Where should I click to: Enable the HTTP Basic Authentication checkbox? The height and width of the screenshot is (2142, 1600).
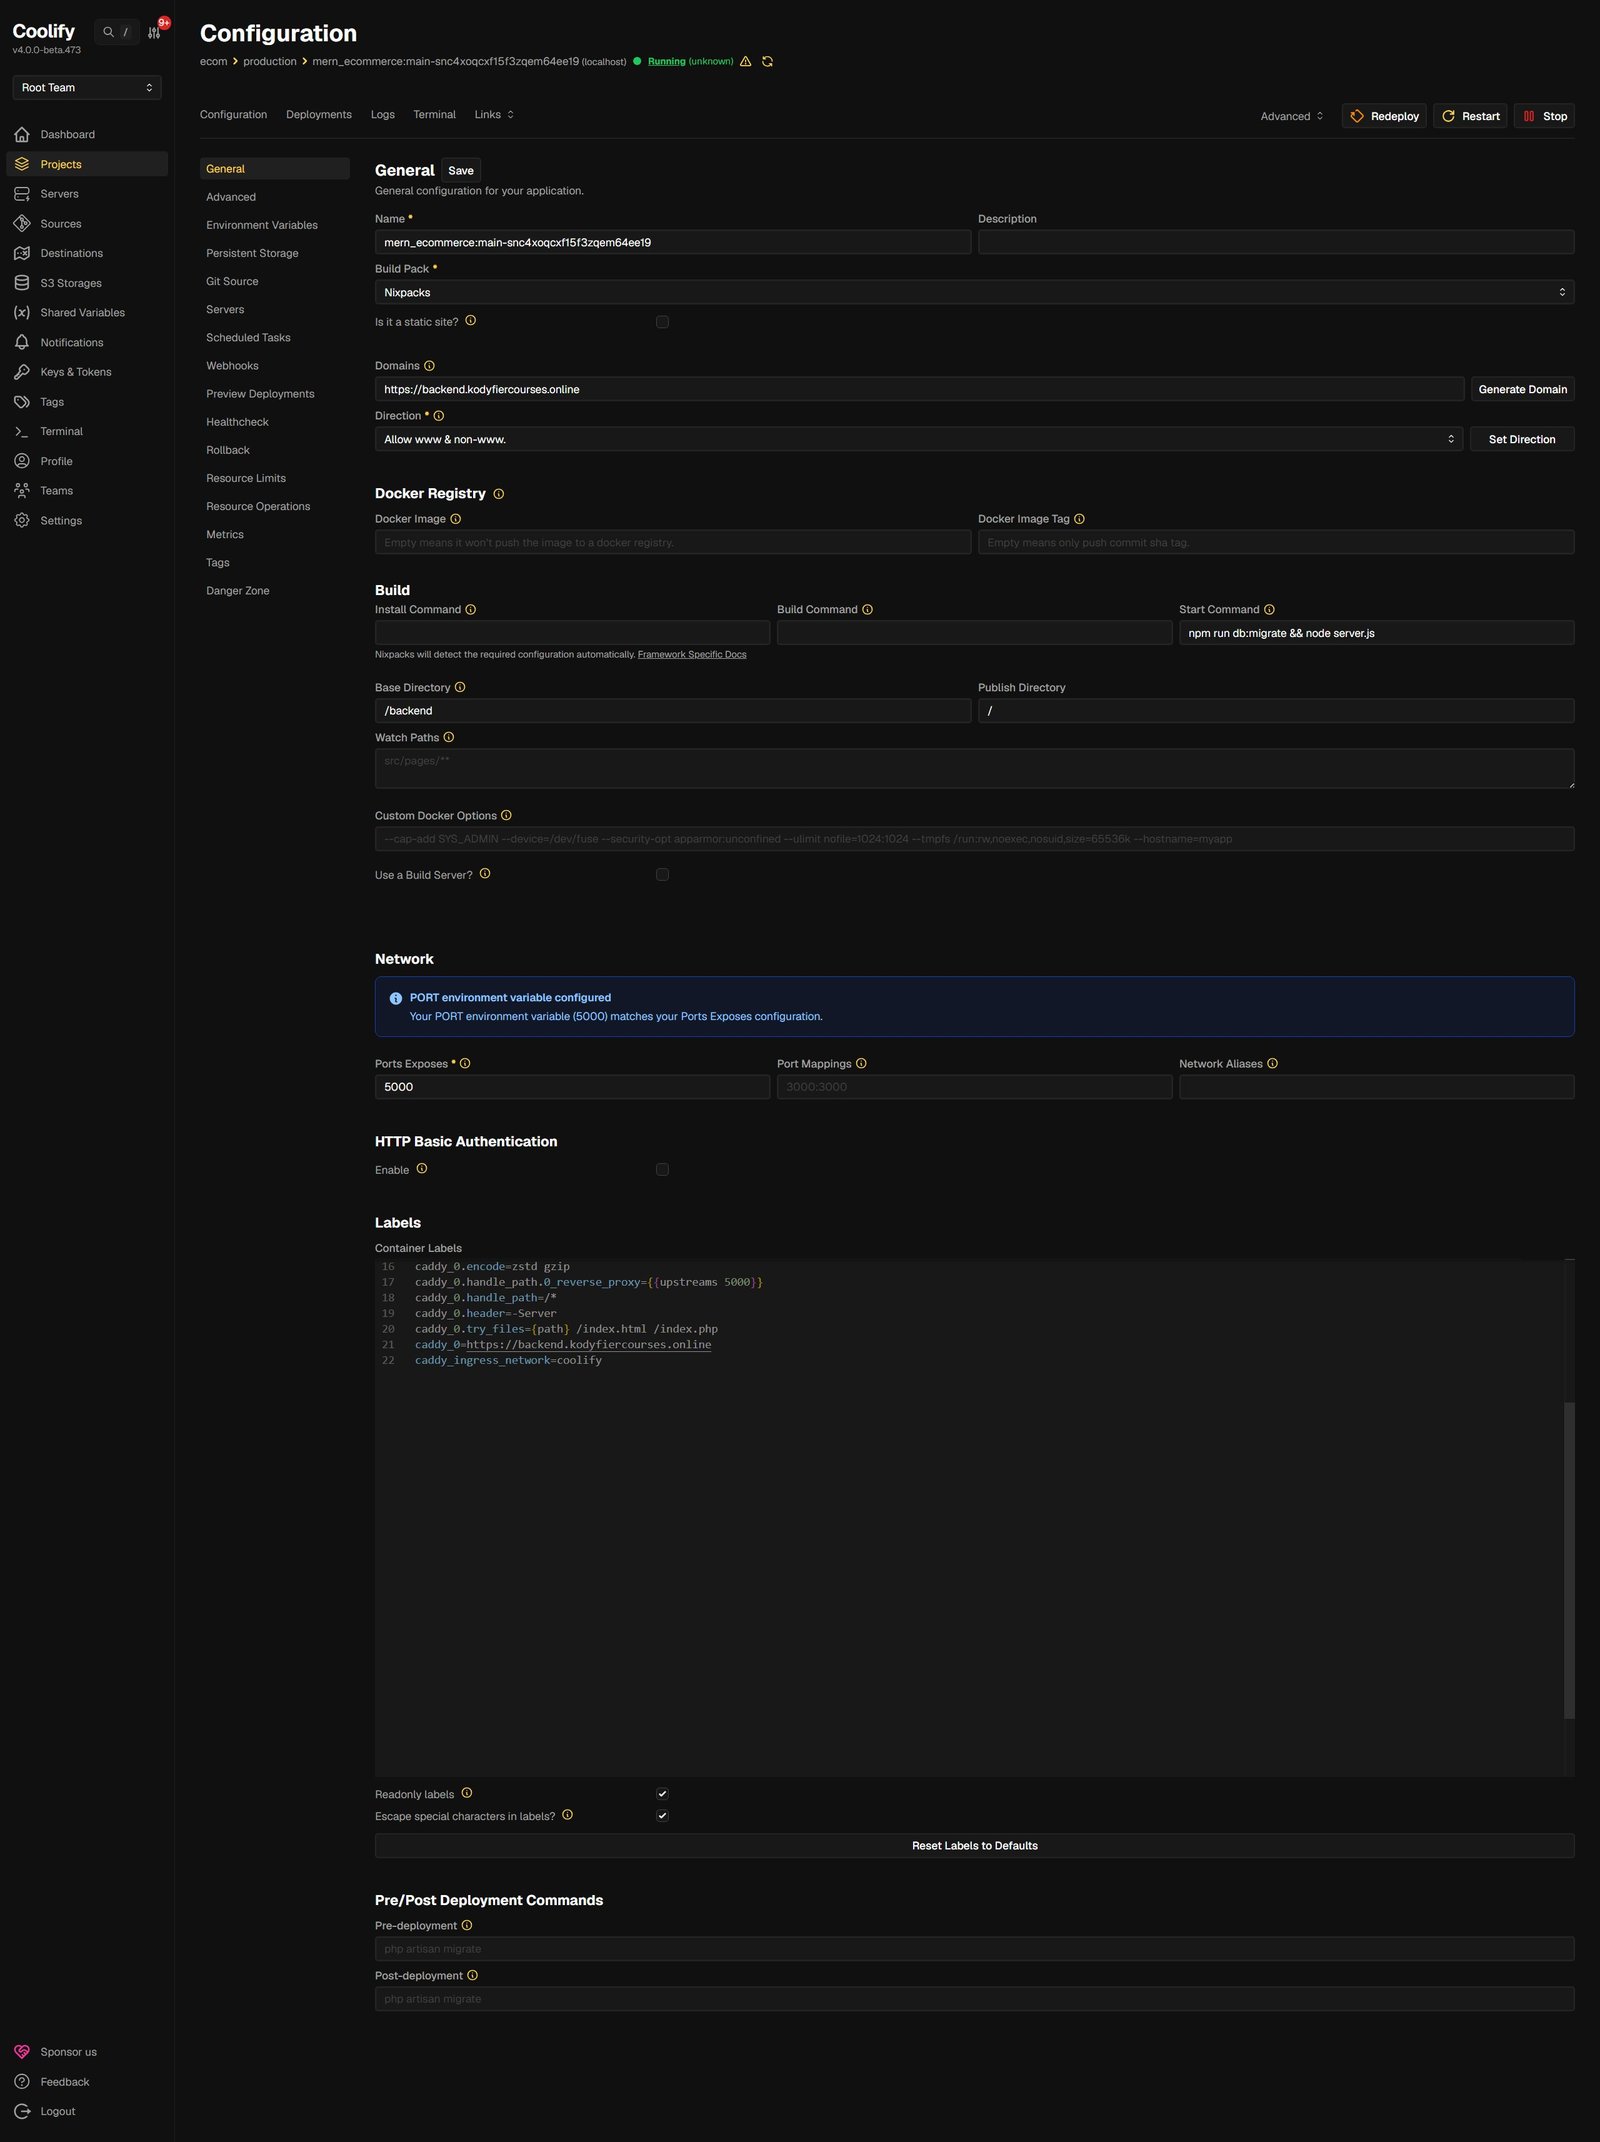click(x=662, y=1170)
